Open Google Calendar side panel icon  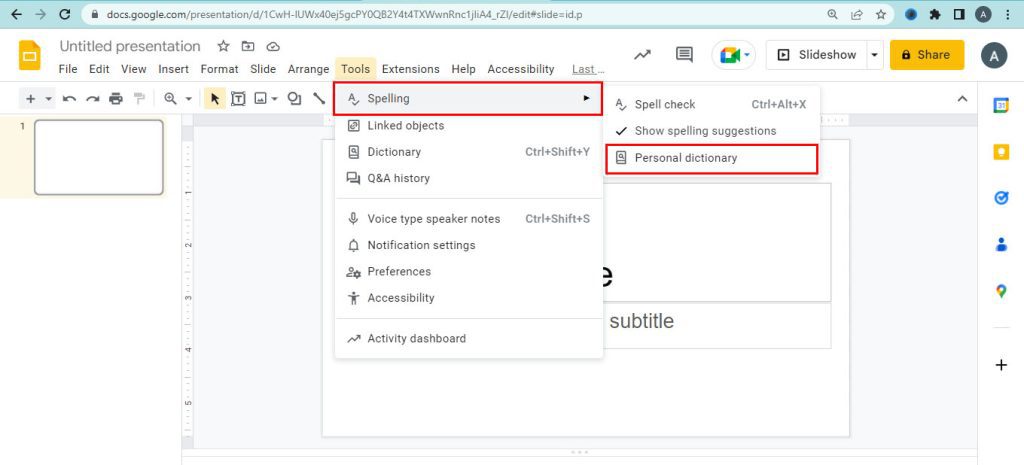click(1001, 105)
